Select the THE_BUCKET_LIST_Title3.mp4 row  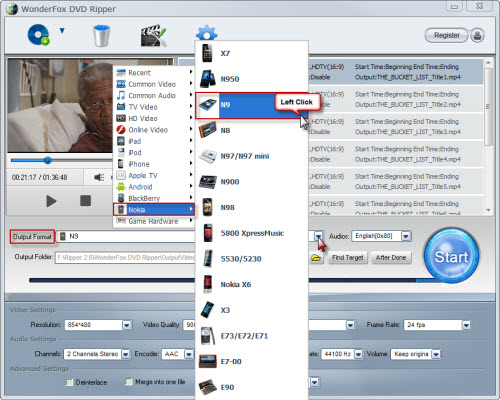tap(395, 127)
